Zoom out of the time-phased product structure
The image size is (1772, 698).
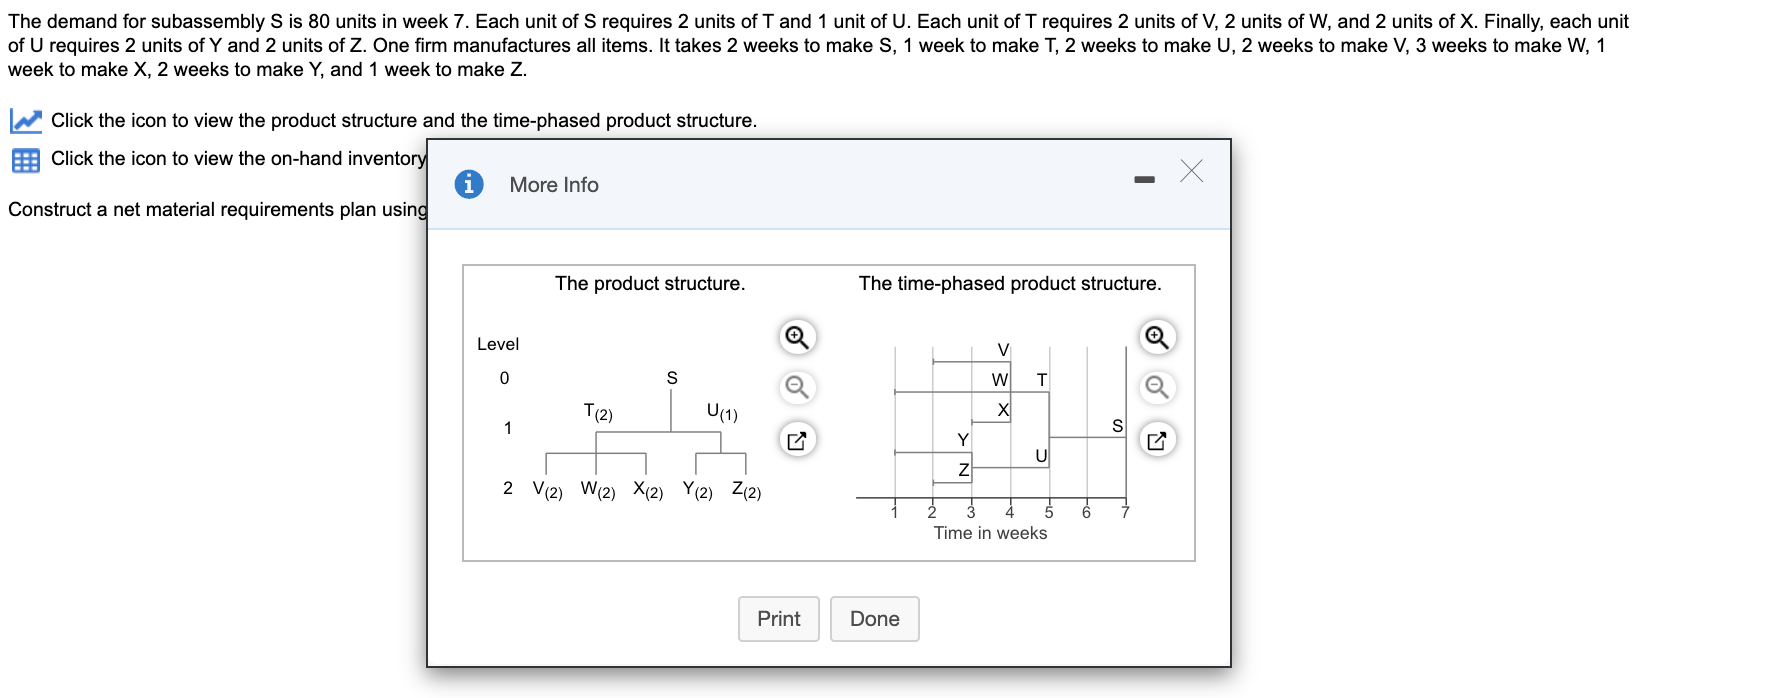point(1157,388)
